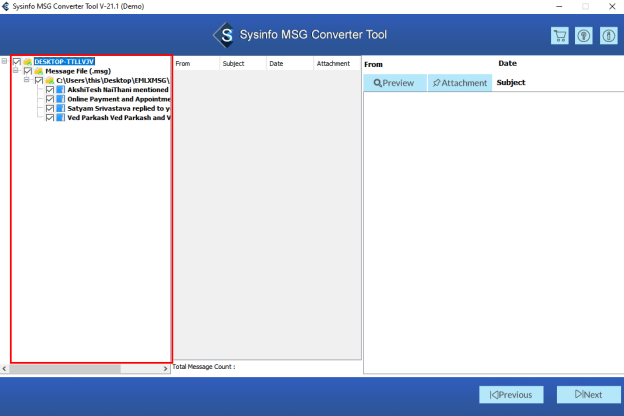Viewport: 624px width, 416px height.
Task: Click the tree horizontal scrollbar thumb
Action: click(x=65, y=369)
